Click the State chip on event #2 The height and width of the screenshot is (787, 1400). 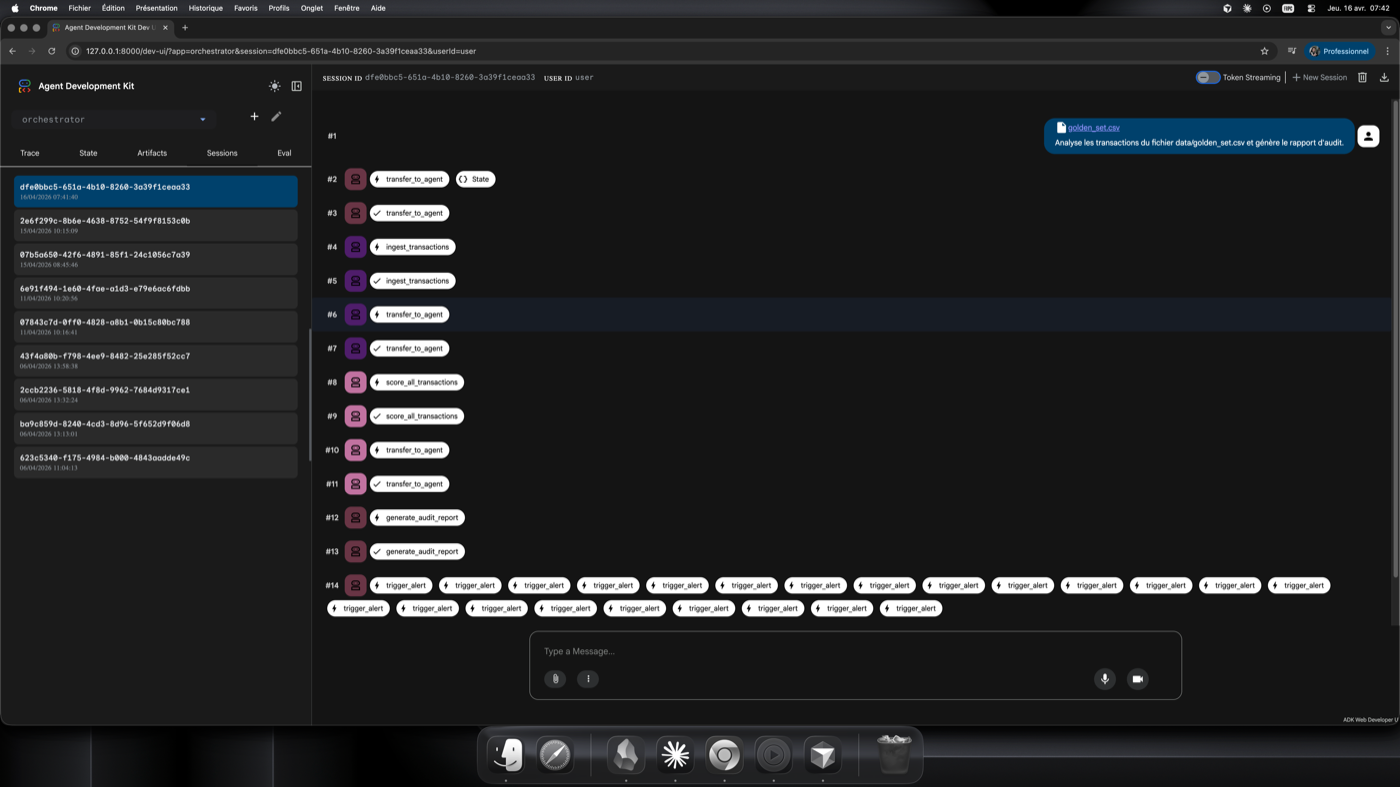tap(475, 179)
